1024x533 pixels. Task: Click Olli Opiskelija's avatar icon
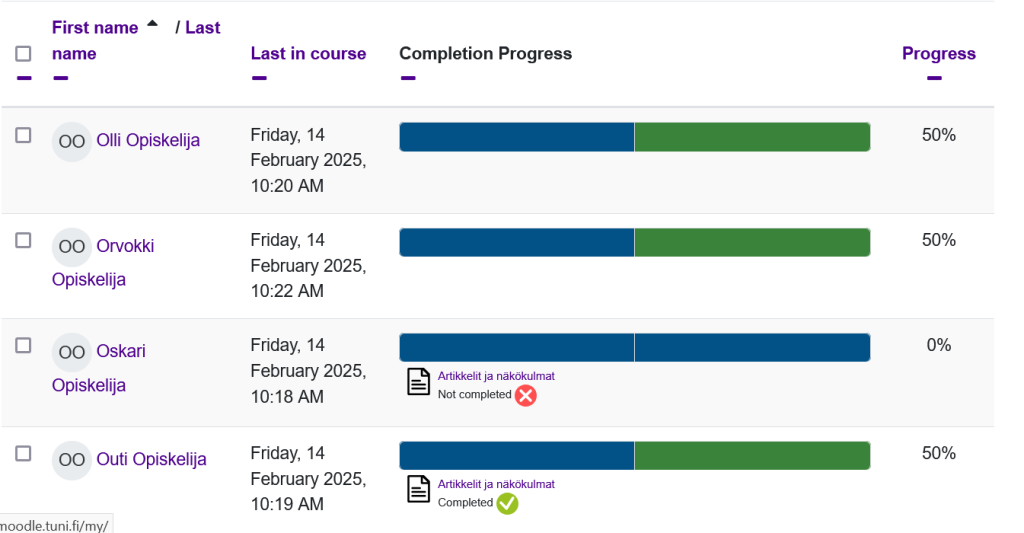(71, 141)
